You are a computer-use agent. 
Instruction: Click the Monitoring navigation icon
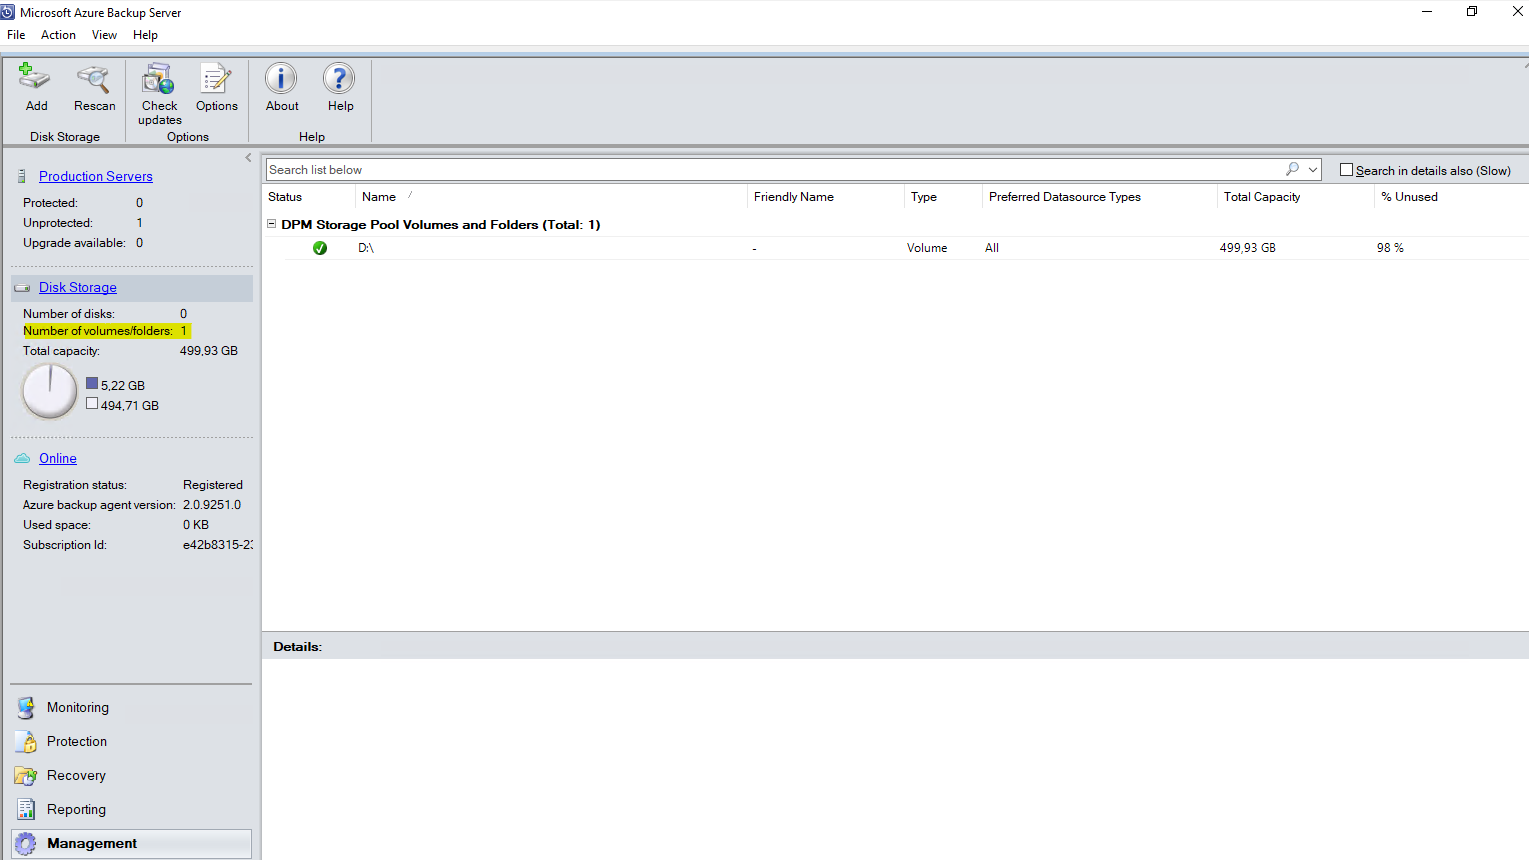pos(26,708)
